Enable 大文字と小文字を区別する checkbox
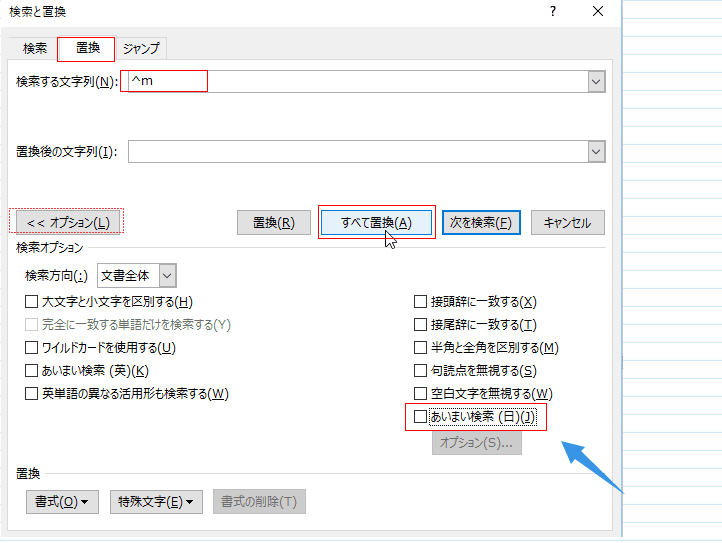This screenshot has width=722, height=543. tap(31, 302)
